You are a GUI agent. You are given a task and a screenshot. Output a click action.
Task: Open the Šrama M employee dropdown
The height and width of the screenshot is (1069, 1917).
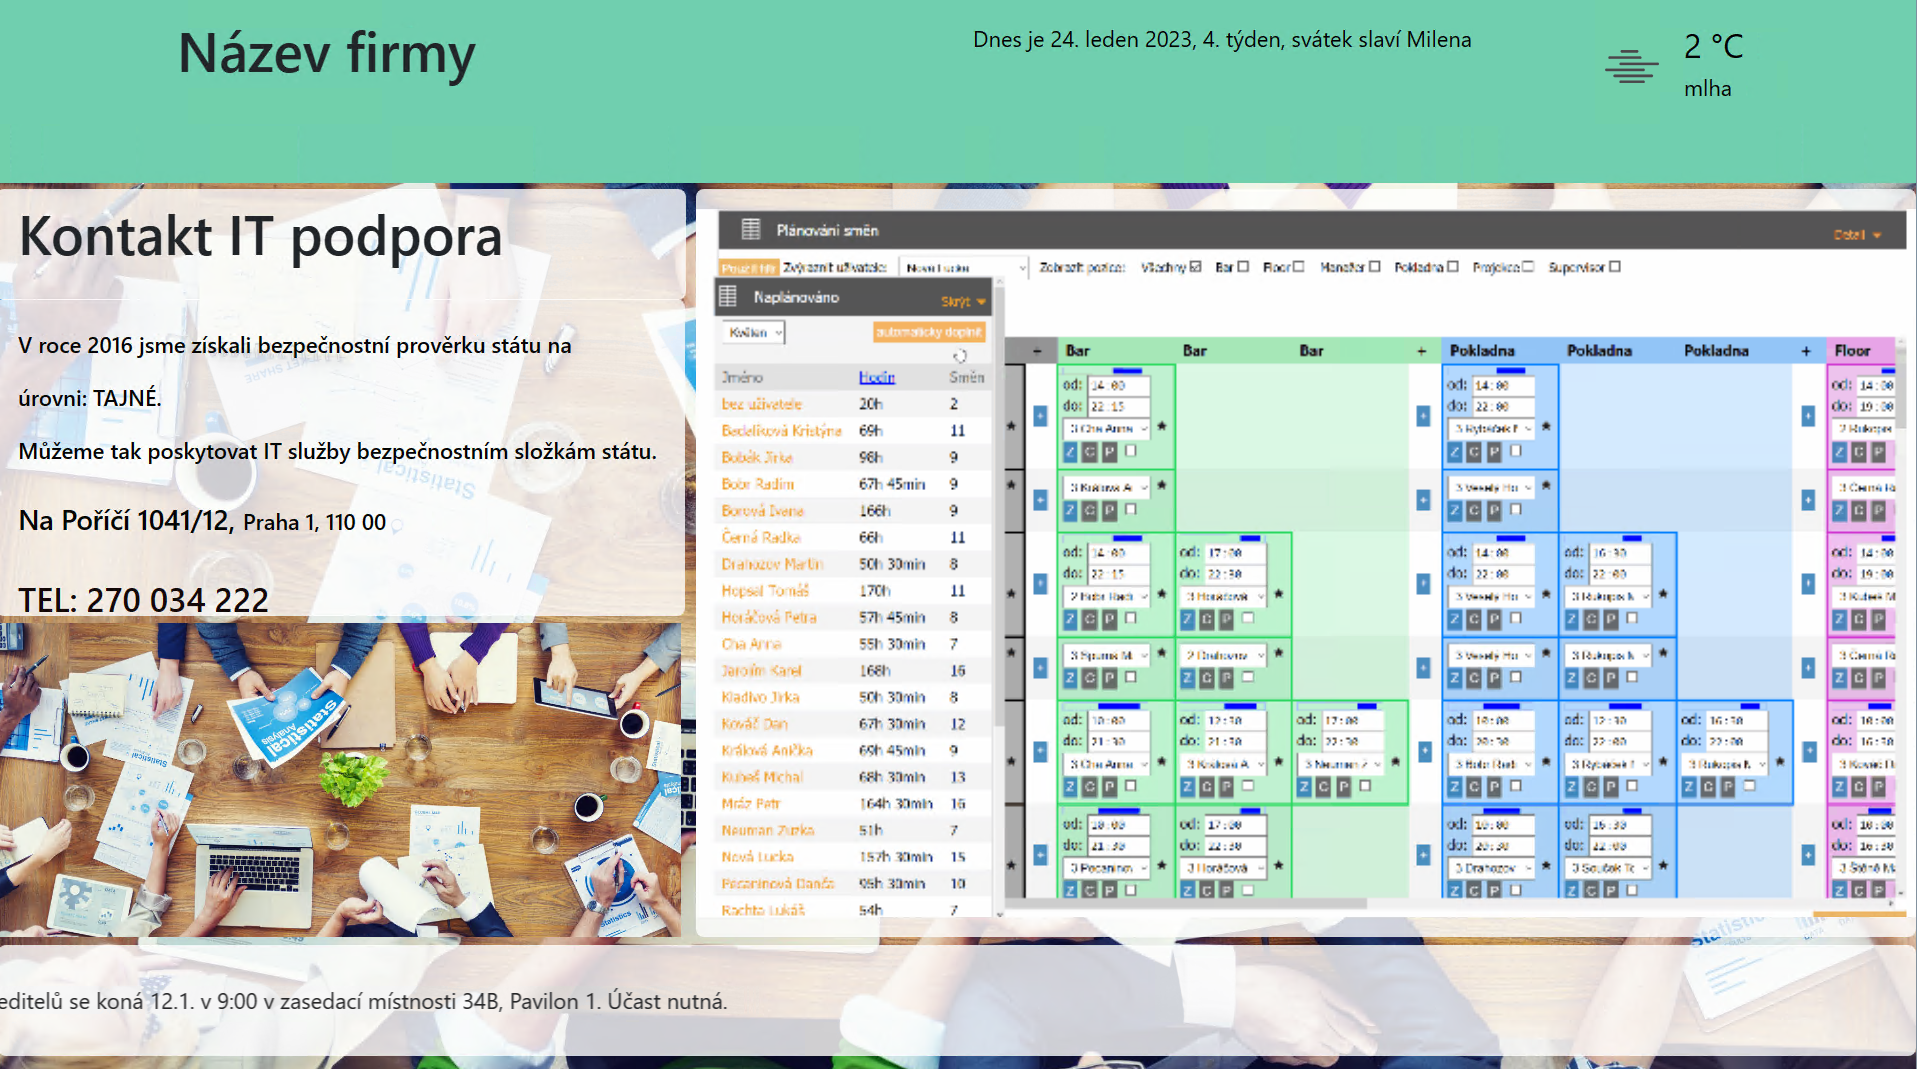pyautogui.click(x=1107, y=655)
